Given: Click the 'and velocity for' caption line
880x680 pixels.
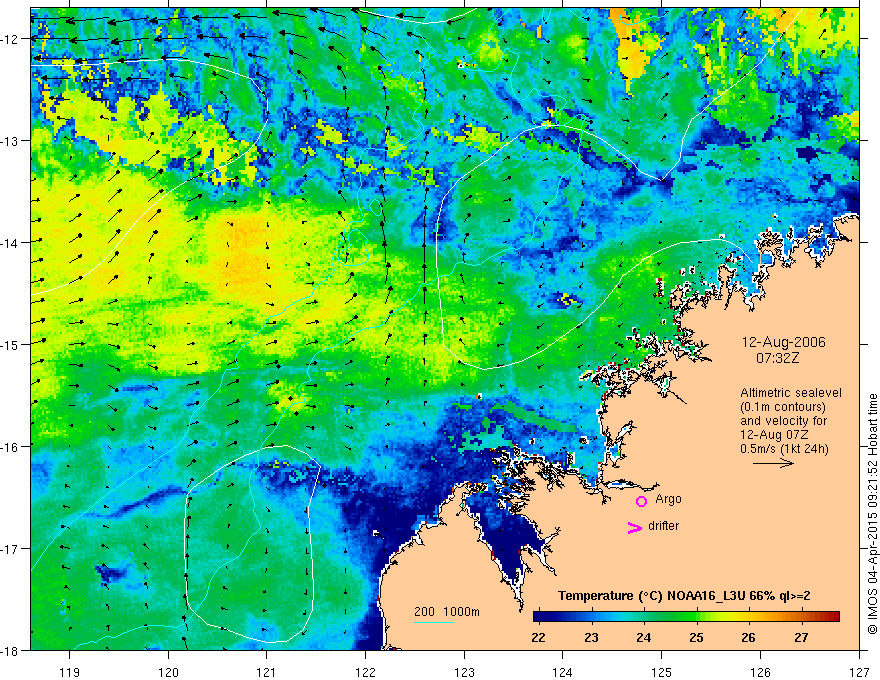Looking at the screenshot, I should (783, 421).
